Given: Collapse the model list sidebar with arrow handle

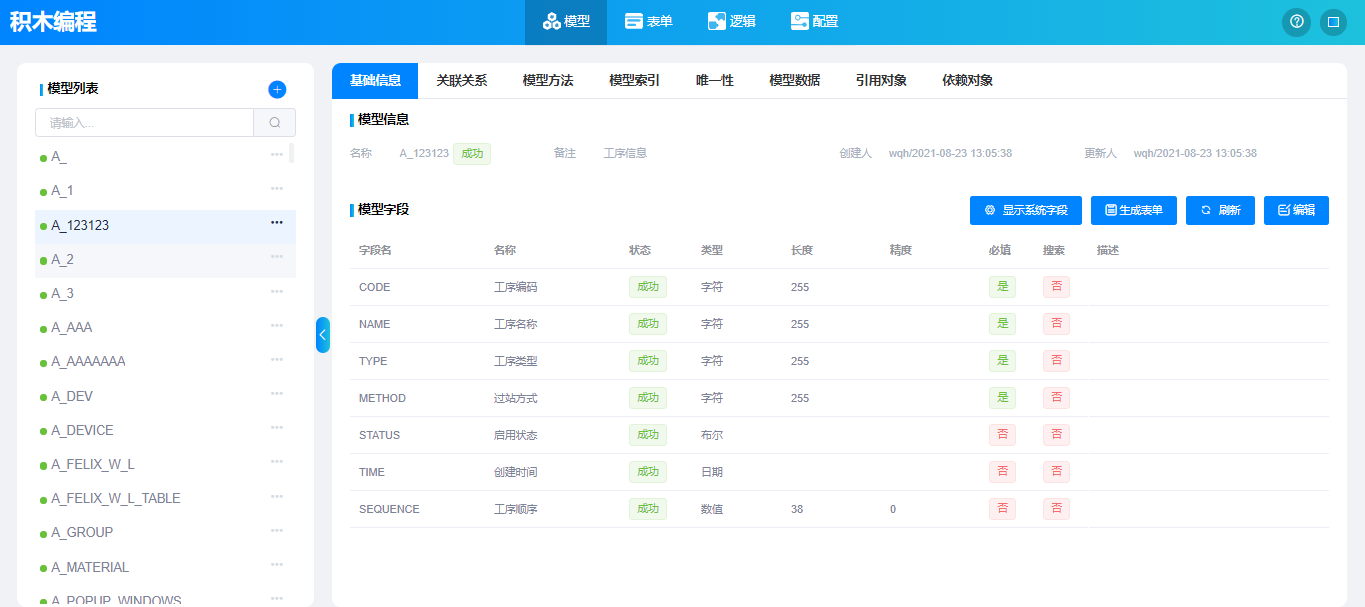Looking at the screenshot, I should click(x=322, y=335).
